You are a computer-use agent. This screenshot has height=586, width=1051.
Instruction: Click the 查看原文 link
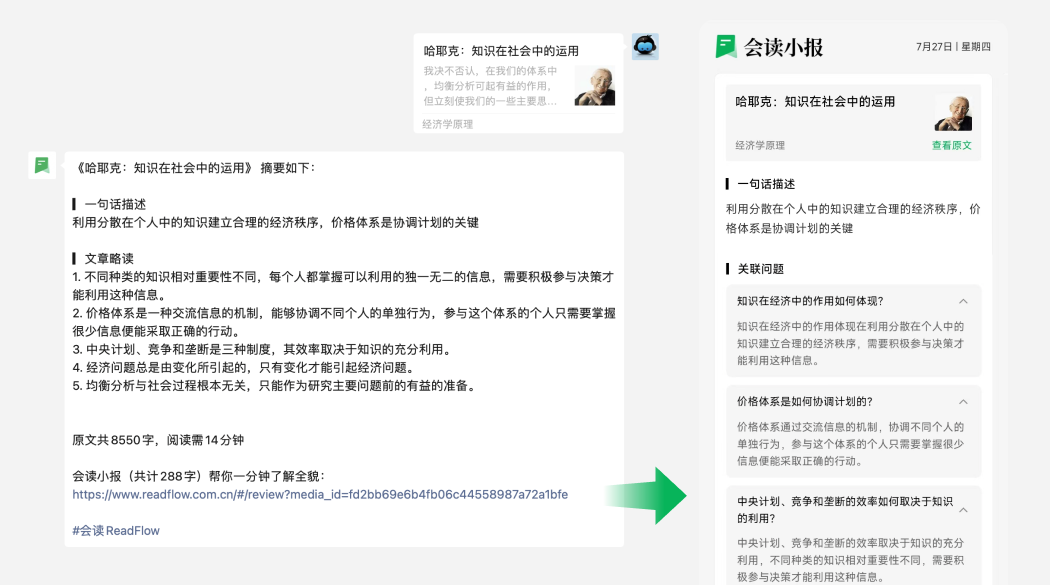tap(951, 145)
